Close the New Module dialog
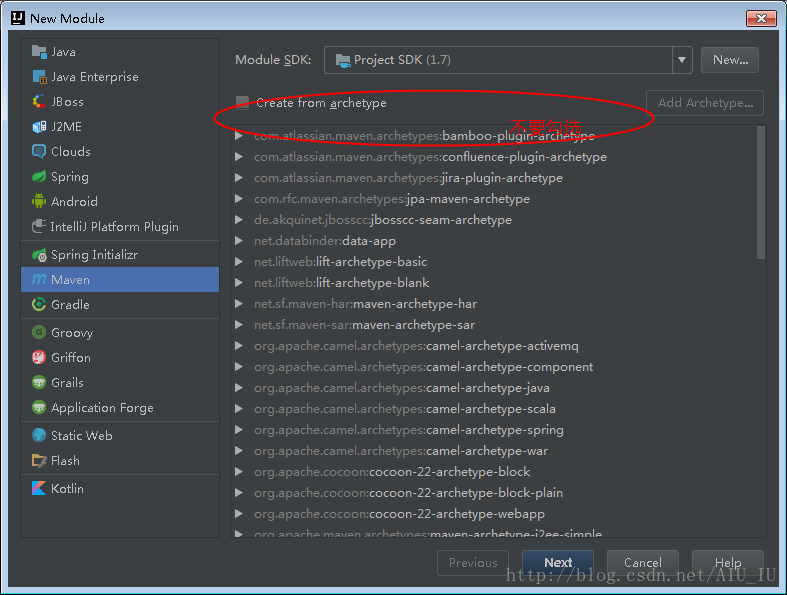787x595 pixels. point(761,19)
